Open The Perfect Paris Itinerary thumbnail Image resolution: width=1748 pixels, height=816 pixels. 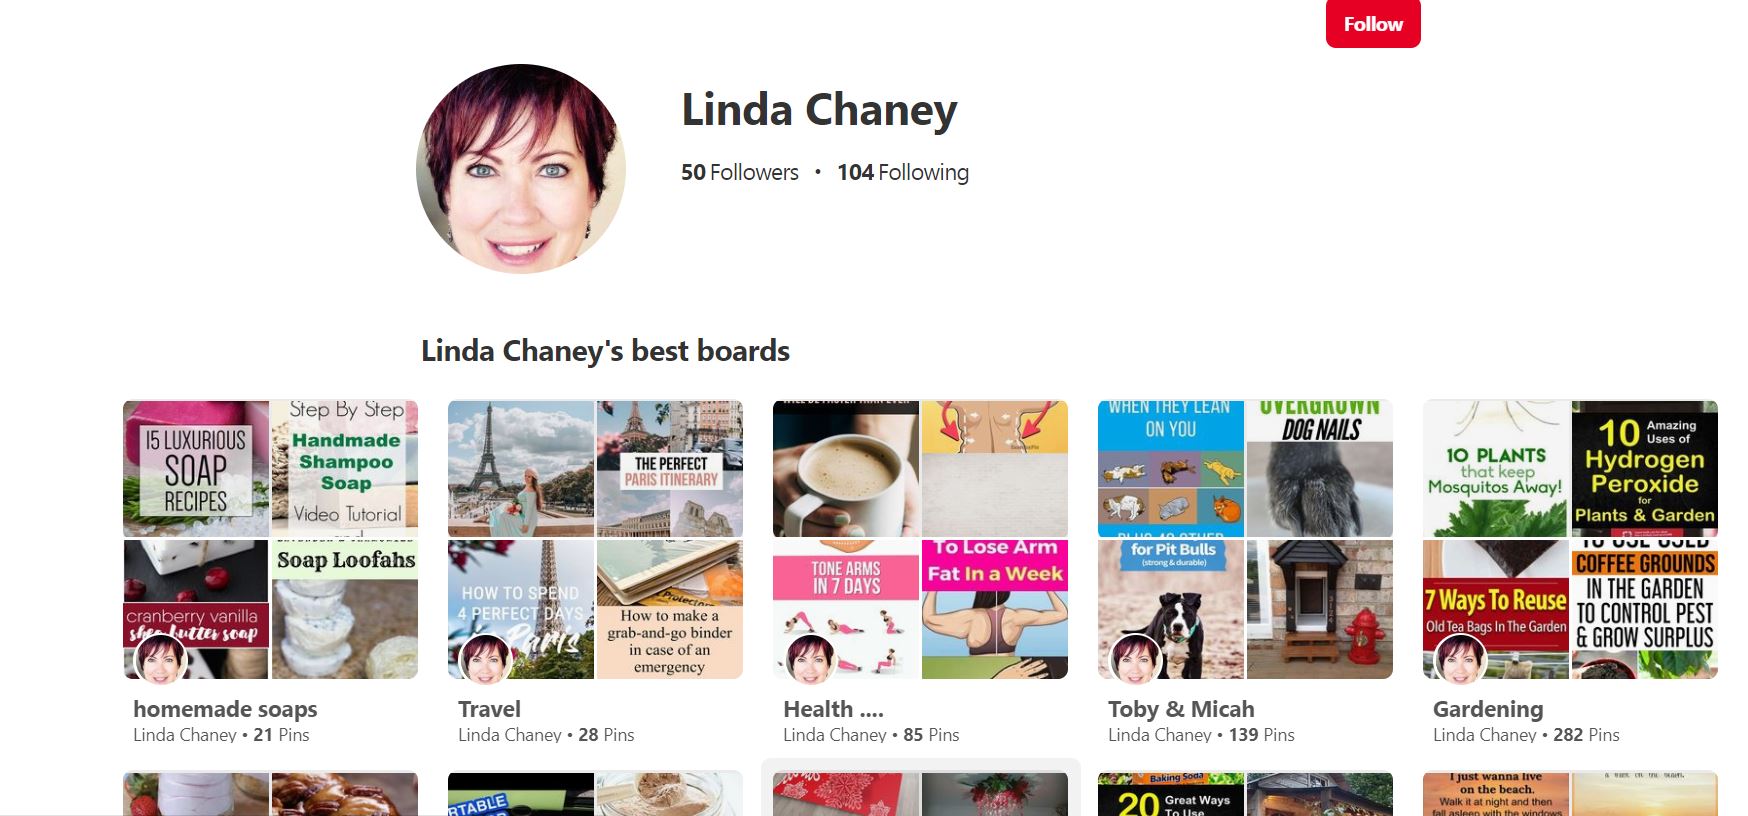pyautogui.click(x=670, y=469)
